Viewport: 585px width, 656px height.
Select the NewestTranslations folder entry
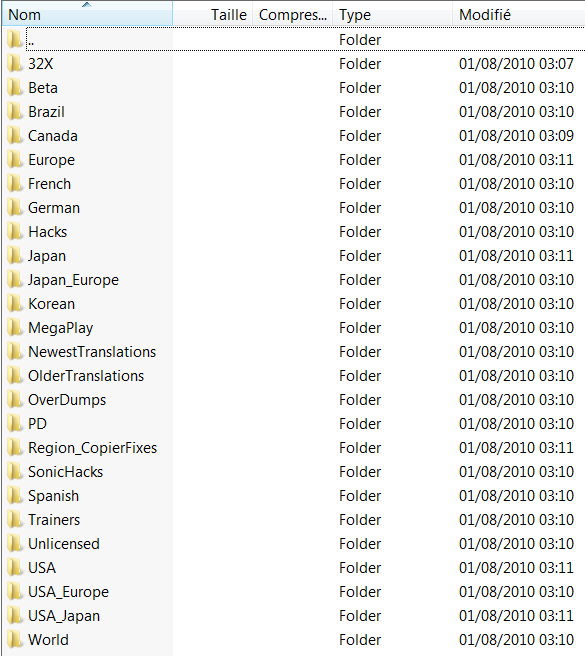tap(293, 352)
